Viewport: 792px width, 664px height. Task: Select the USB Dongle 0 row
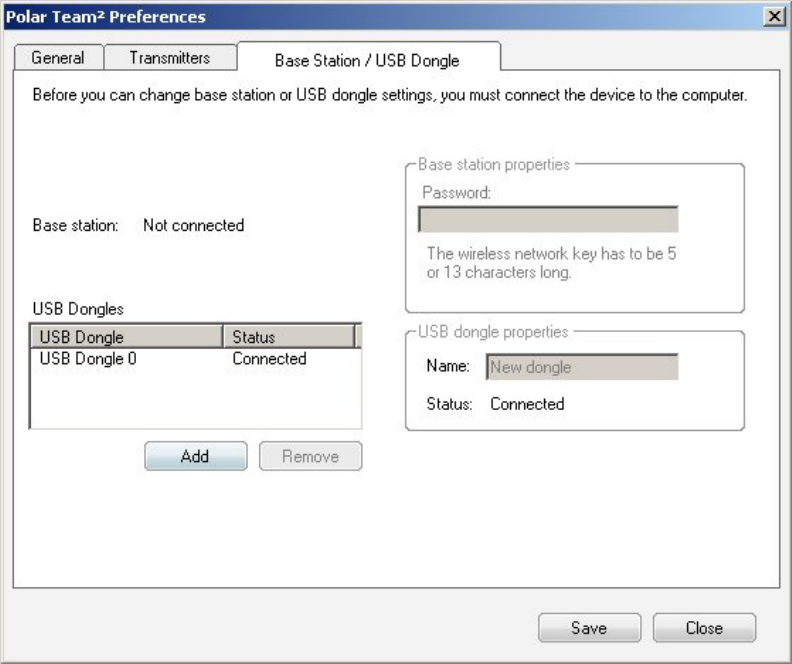click(x=195, y=359)
